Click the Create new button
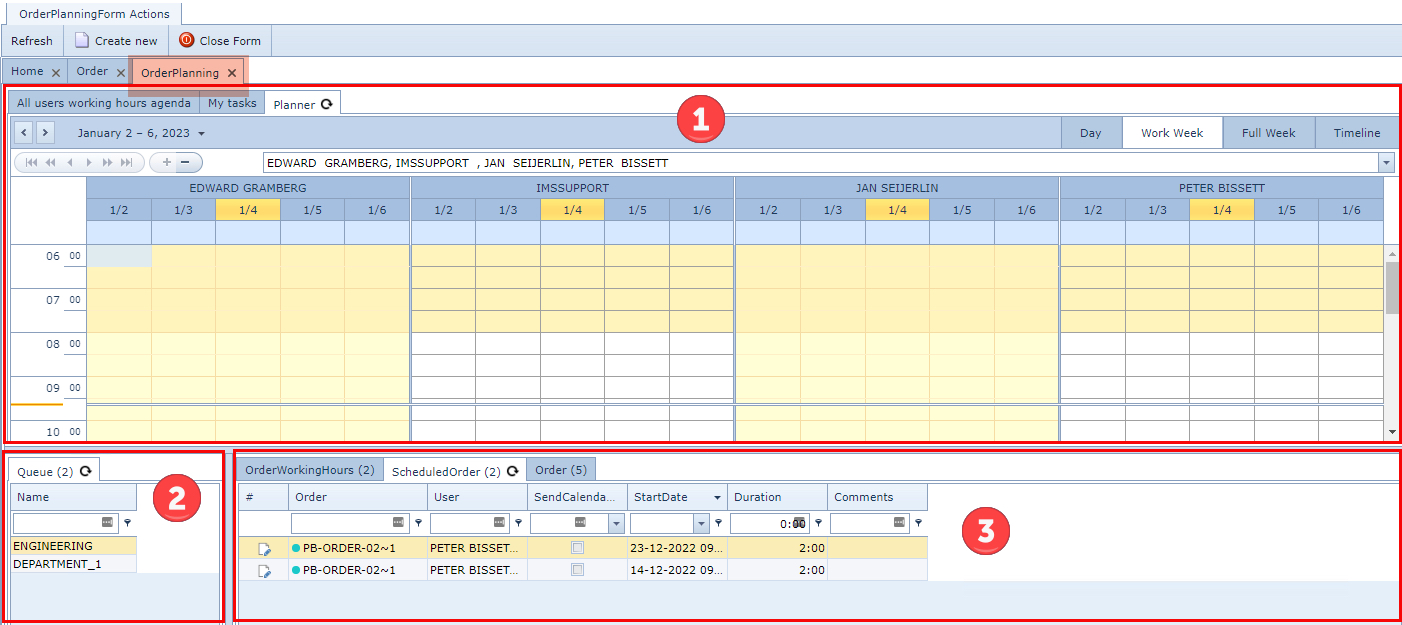This screenshot has width=1402, height=625. pyautogui.click(x=116, y=41)
